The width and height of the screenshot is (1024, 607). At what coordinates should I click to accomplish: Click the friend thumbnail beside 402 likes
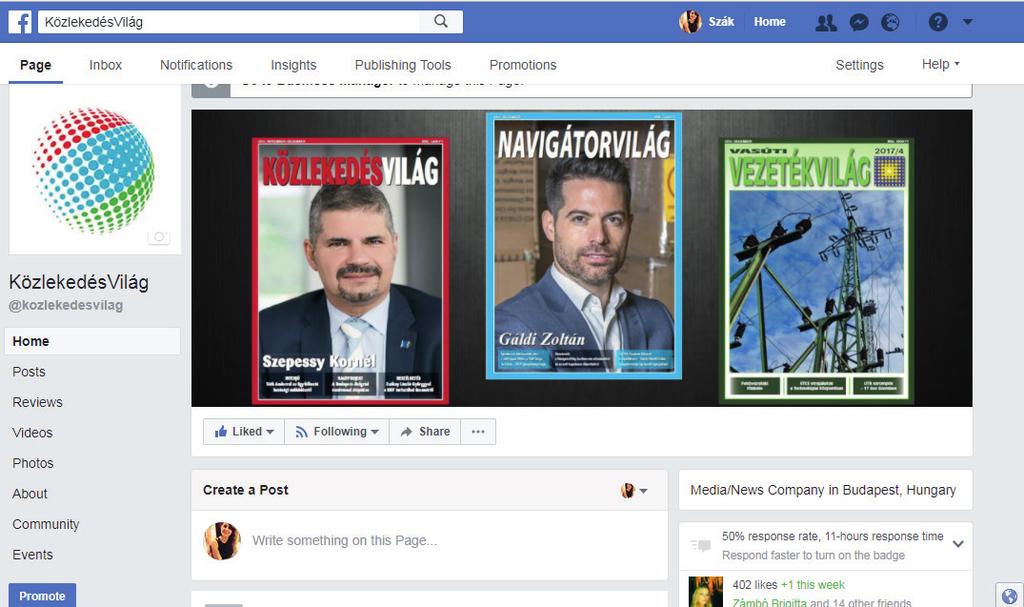point(706,591)
